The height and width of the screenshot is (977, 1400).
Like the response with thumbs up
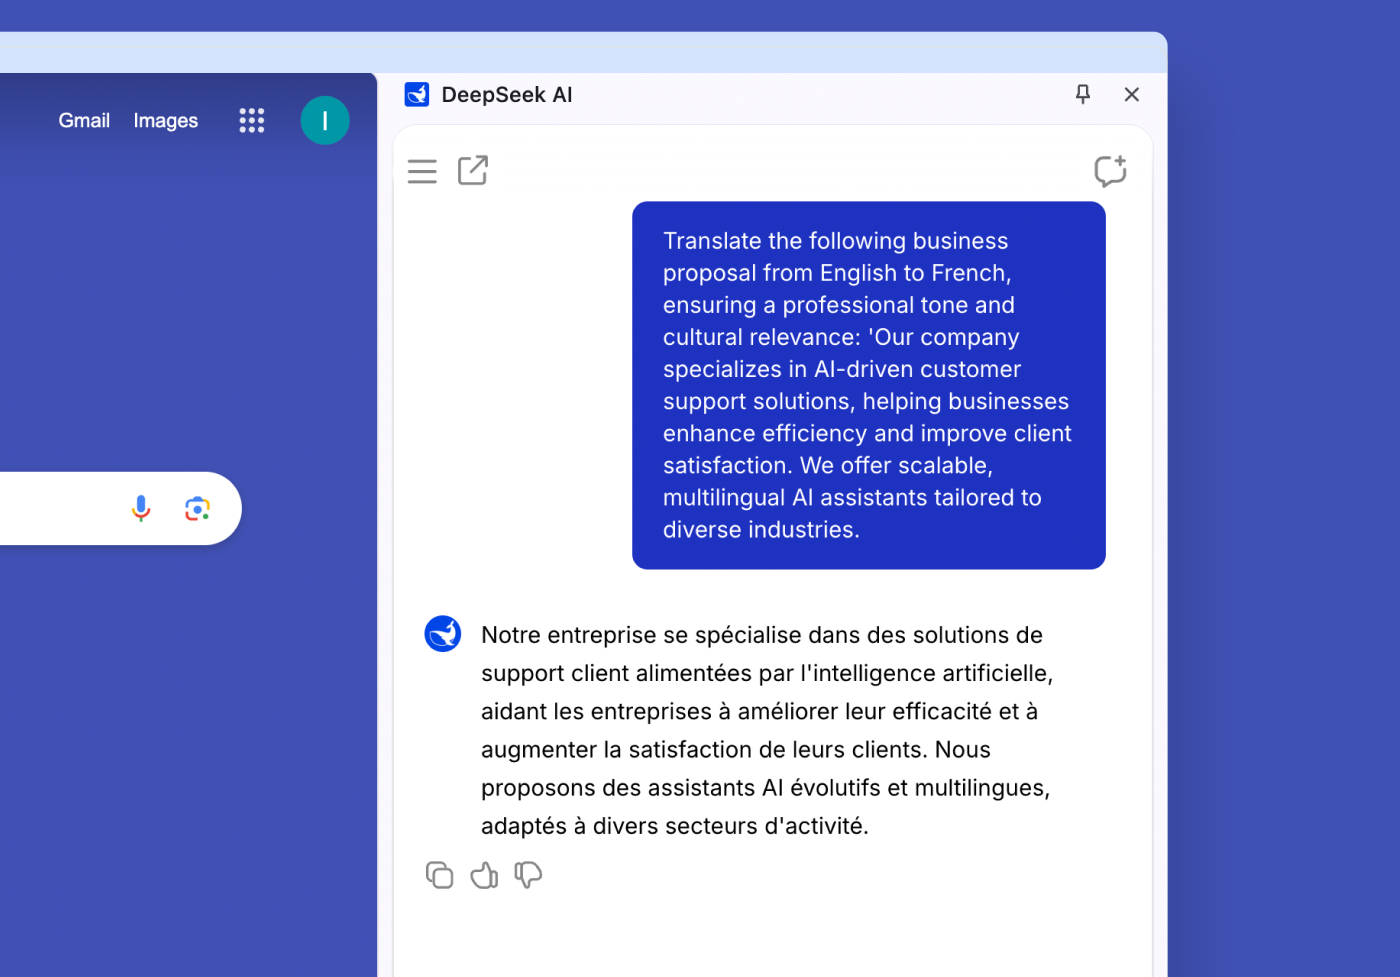[484, 875]
